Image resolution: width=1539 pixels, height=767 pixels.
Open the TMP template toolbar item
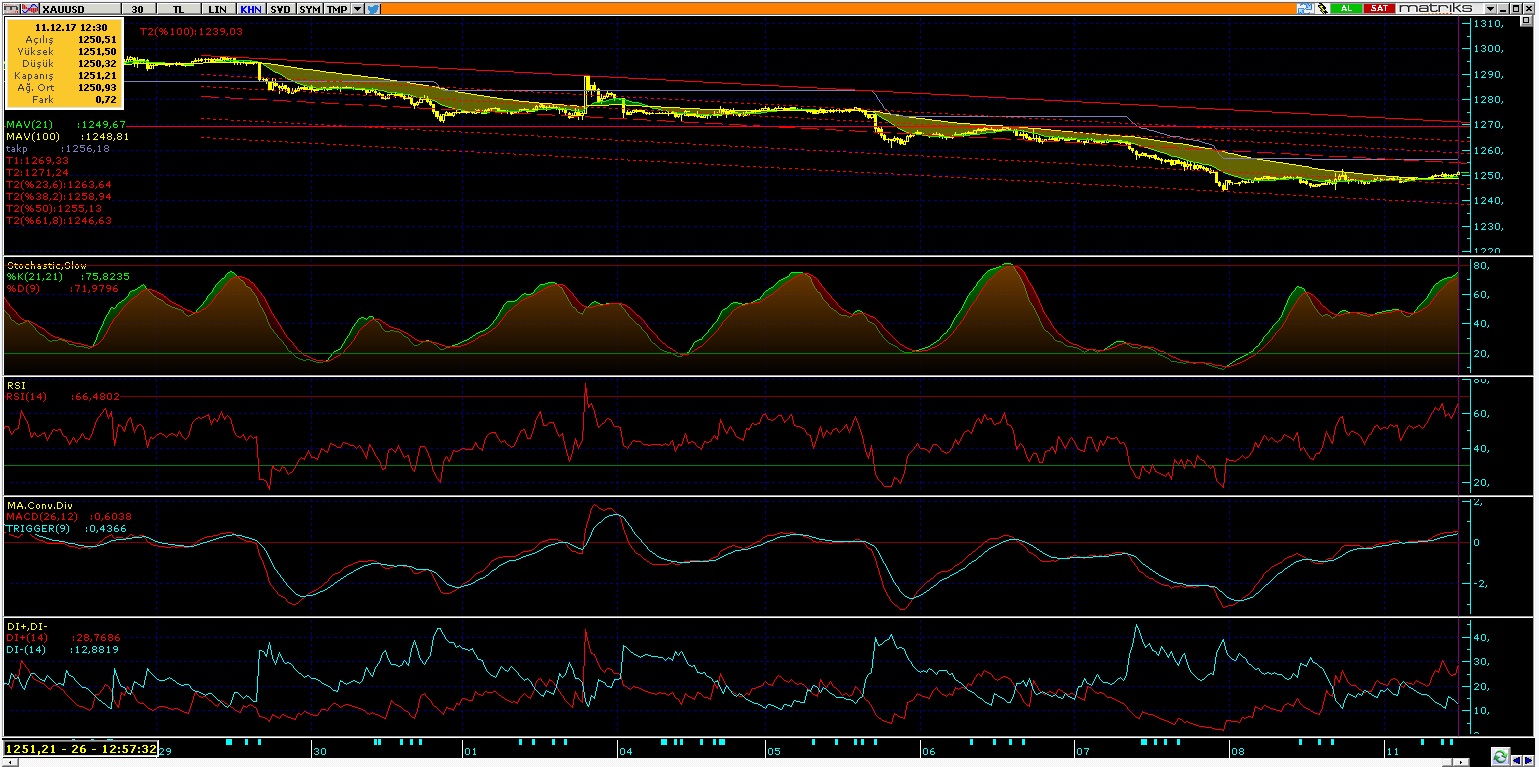[x=337, y=8]
